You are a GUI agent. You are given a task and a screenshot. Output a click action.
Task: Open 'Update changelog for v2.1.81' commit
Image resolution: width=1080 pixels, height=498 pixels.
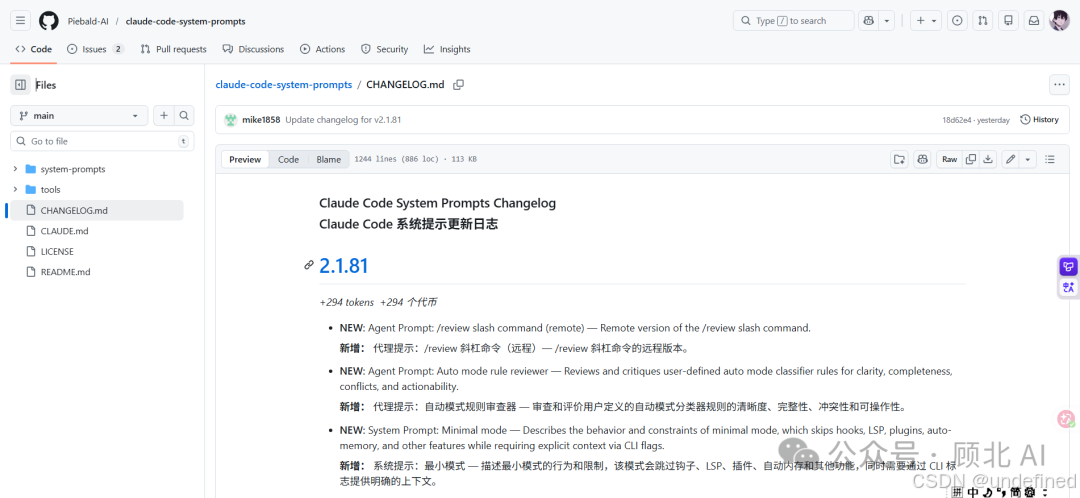click(343, 120)
